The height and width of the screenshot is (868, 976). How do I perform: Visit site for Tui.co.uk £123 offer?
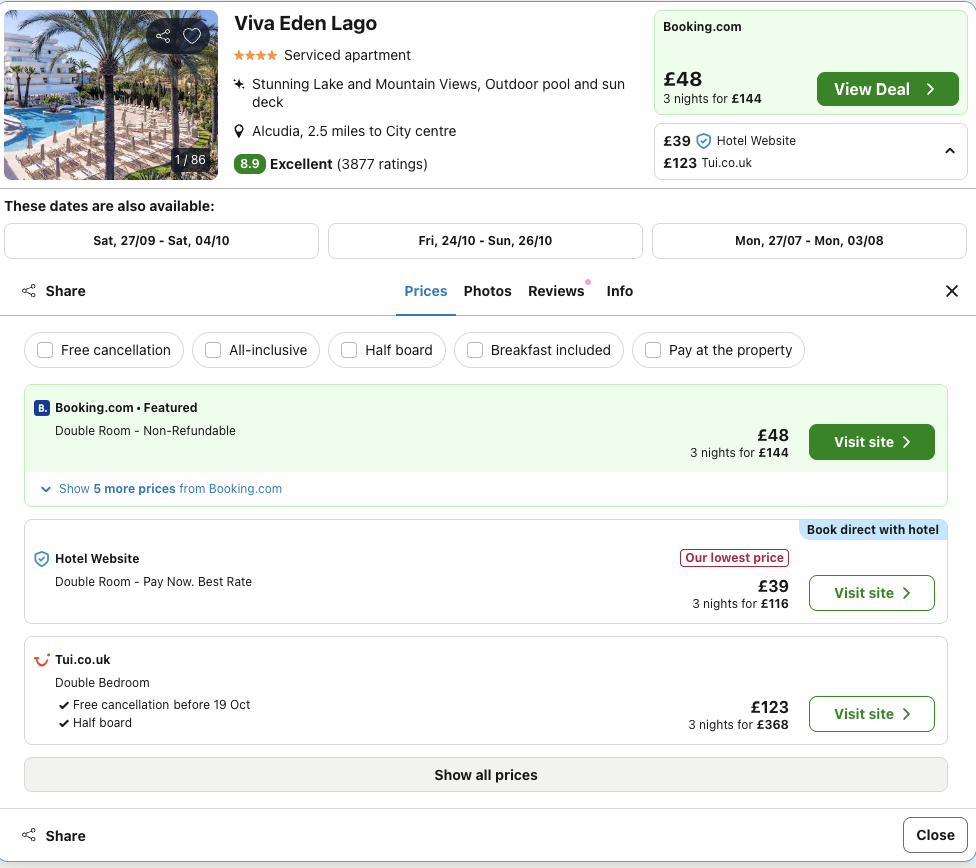(x=871, y=714)
